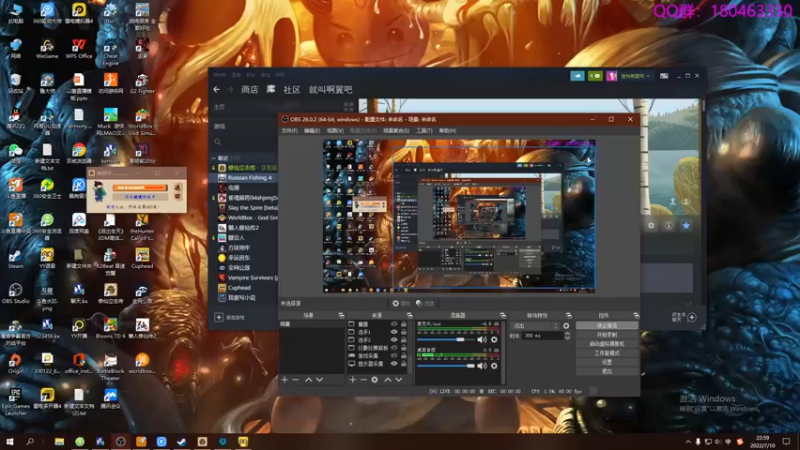Show hidden system tray icons
Viewport: 800px width, 450px height.
coord(688,442)
